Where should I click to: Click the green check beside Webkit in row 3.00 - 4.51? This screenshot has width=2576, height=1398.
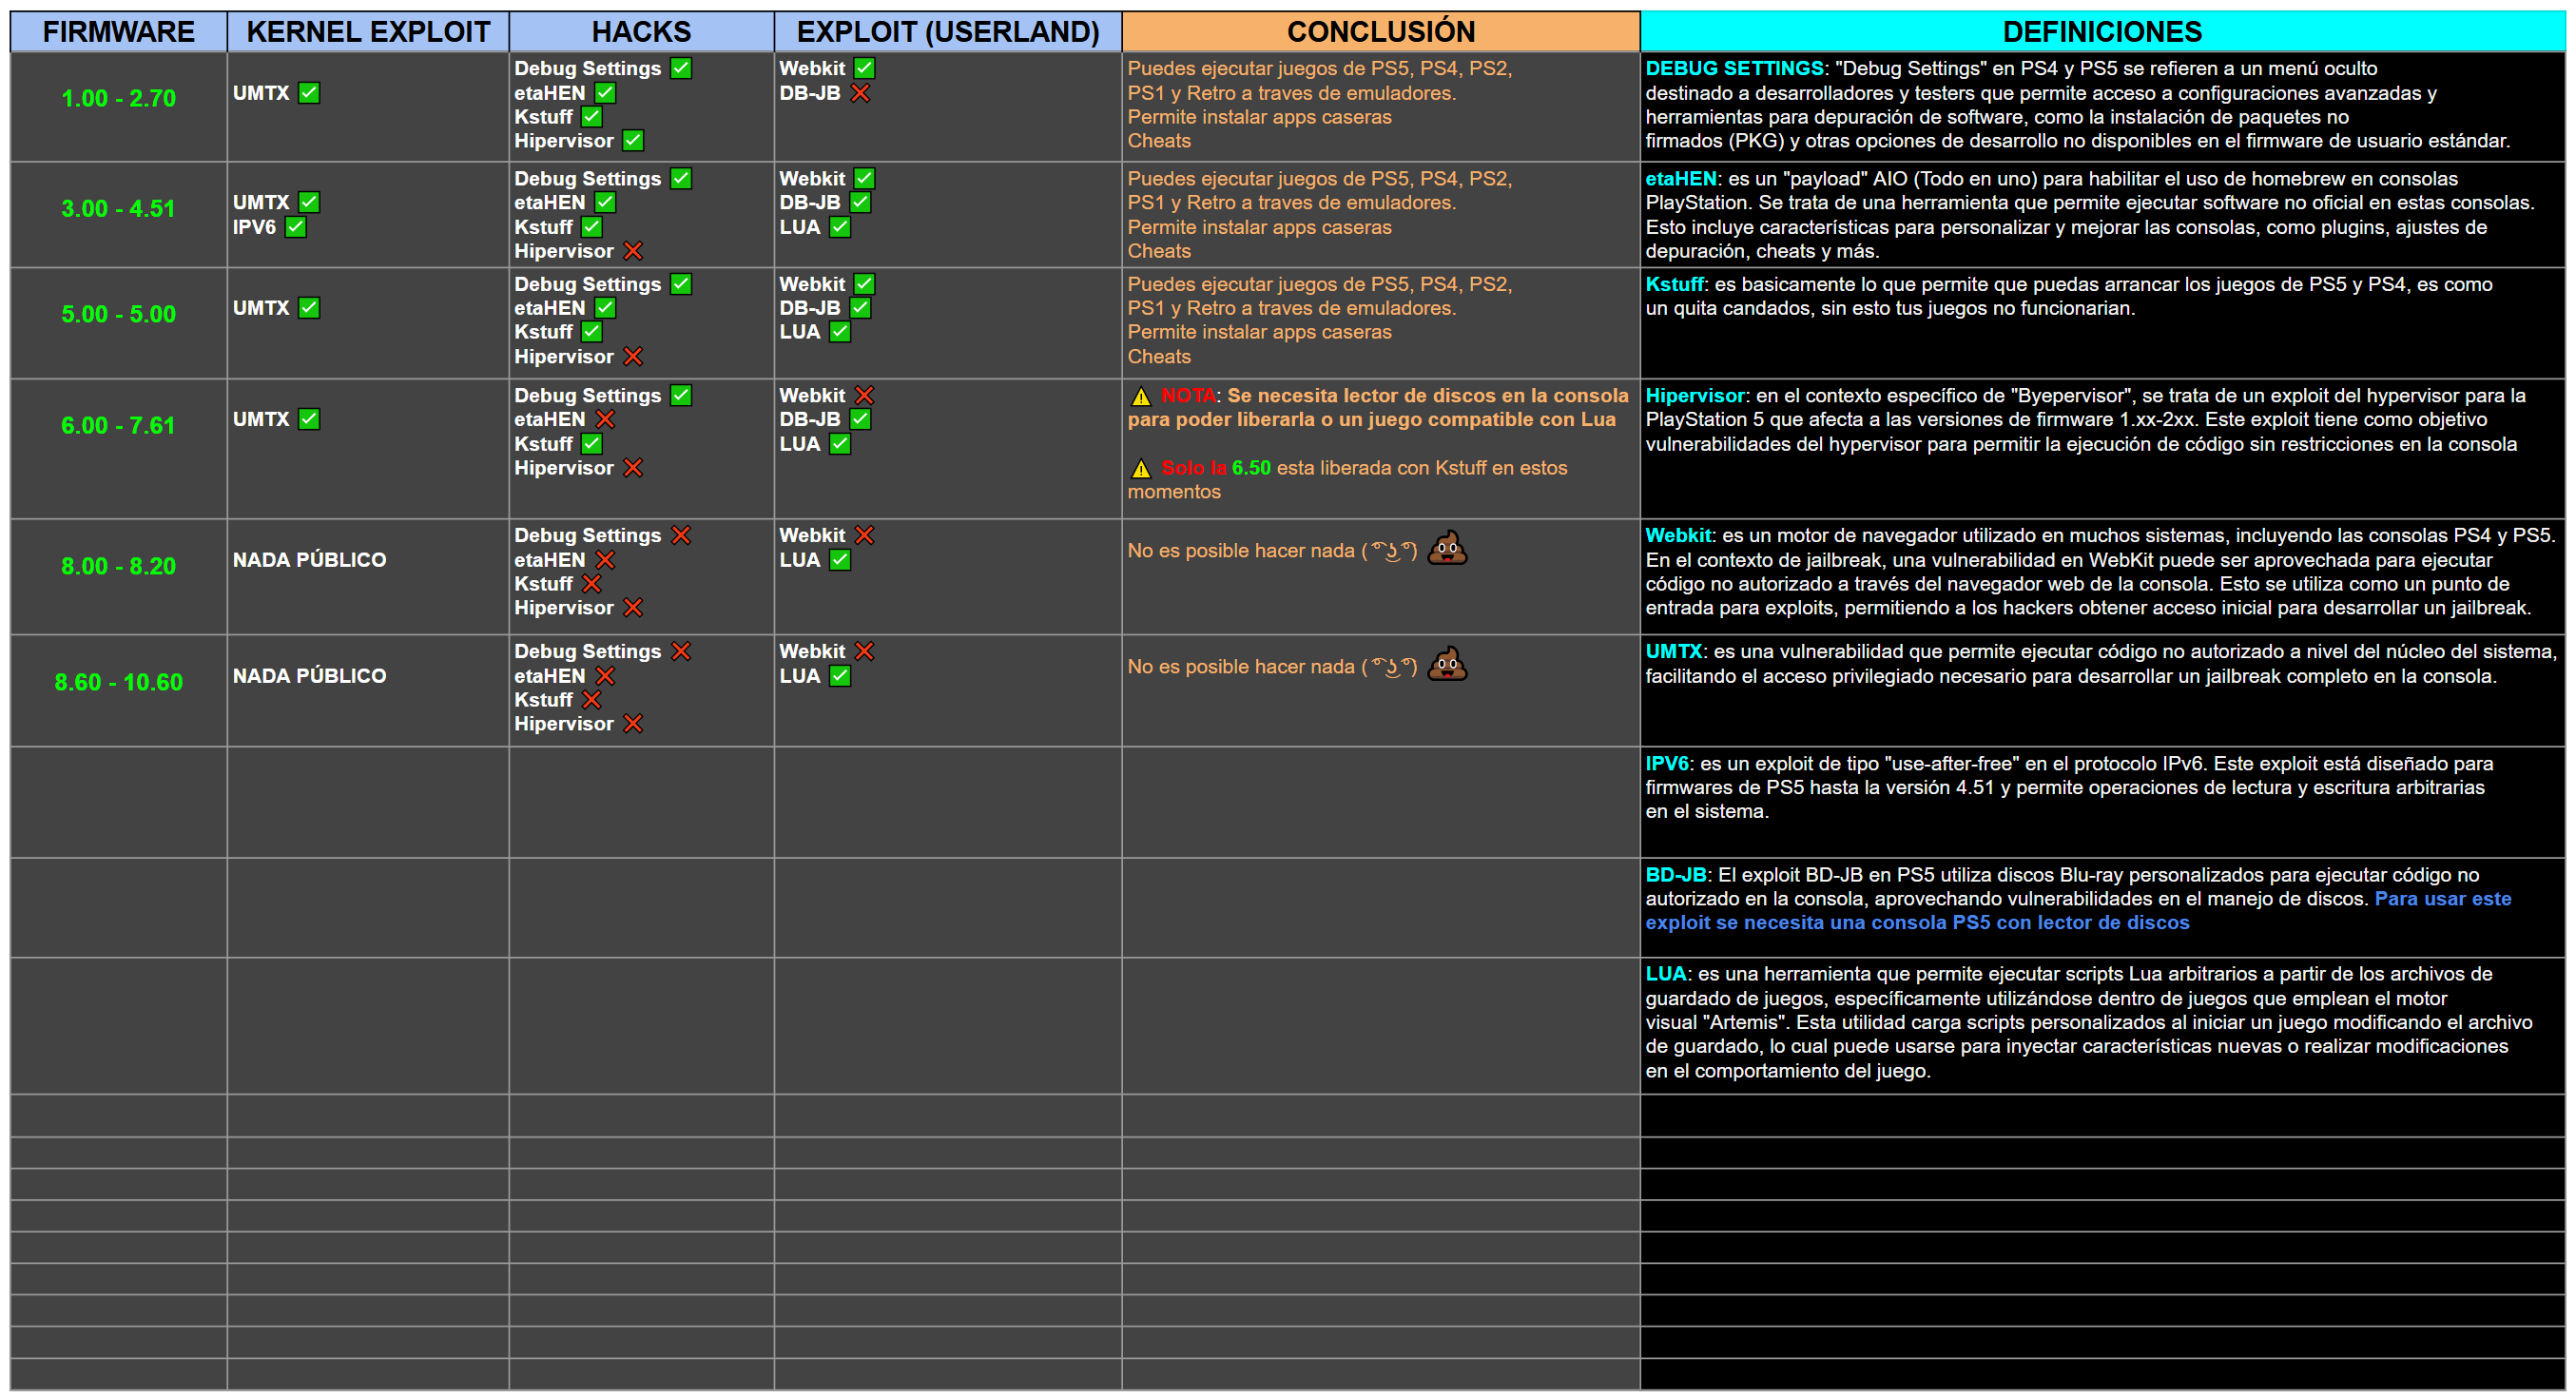865,179
